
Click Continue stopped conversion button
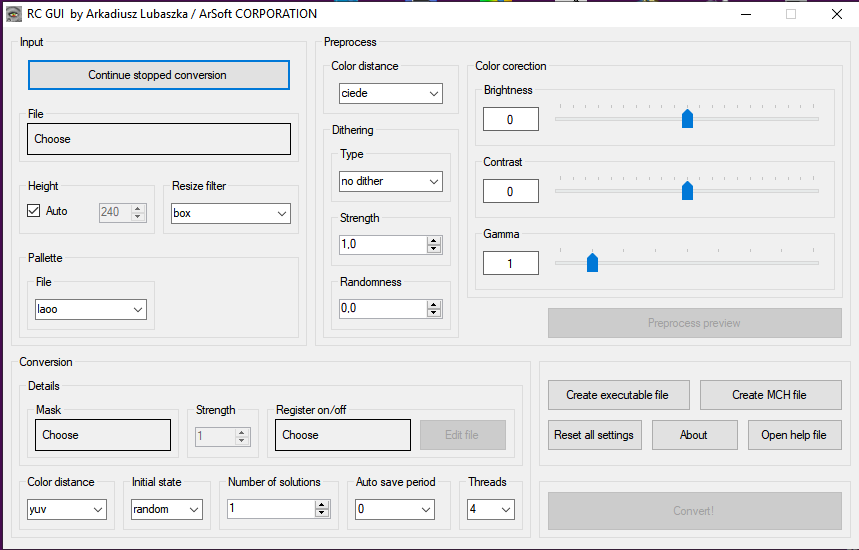tap(158, 75)
